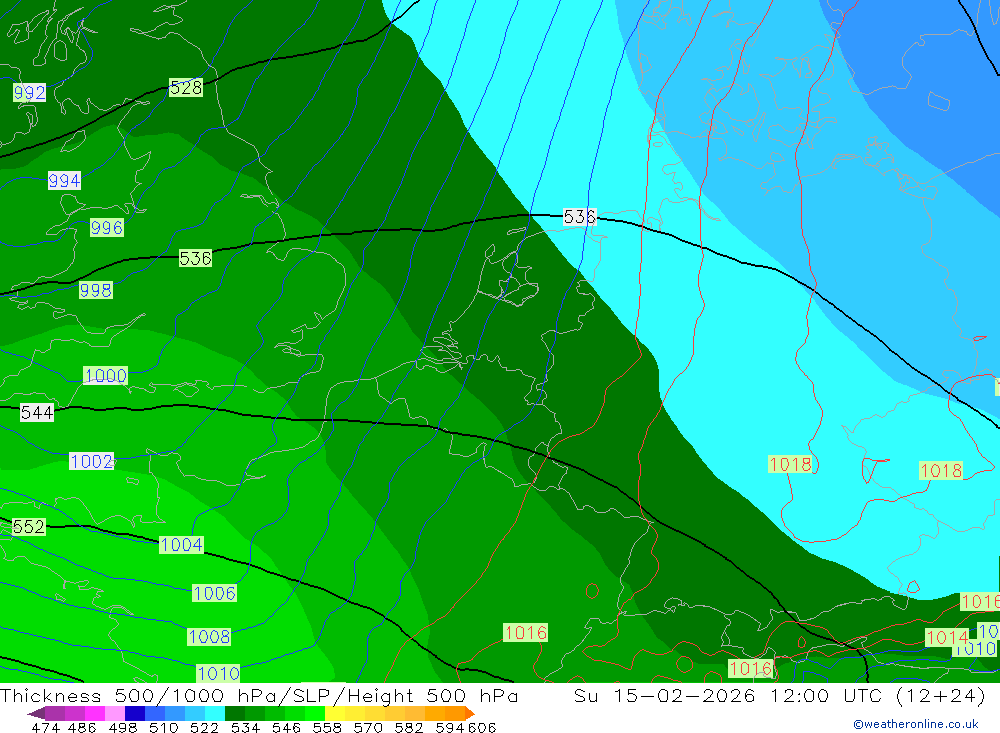Image resolution: width=1000 pixels, height=733 pixels.
Task: Click the 1006 pressure isobar label
Action: click(x=214, y=593)
